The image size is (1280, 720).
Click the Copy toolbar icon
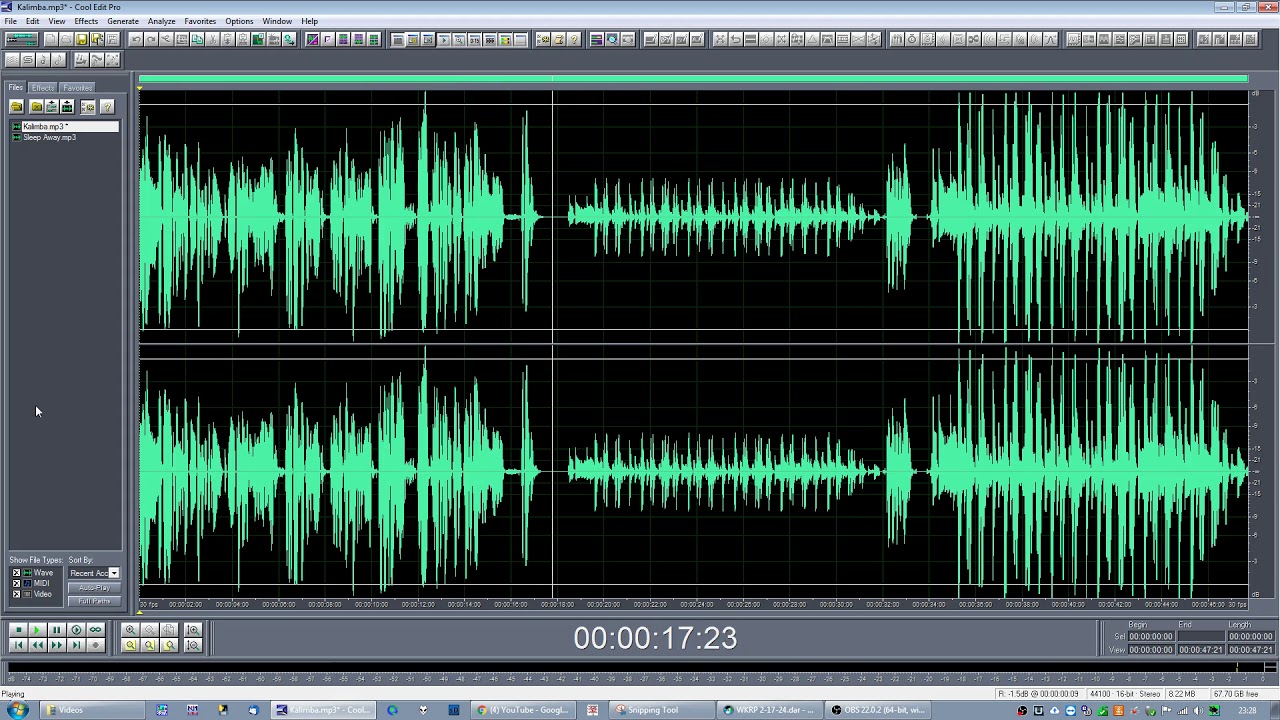point(197,39)
